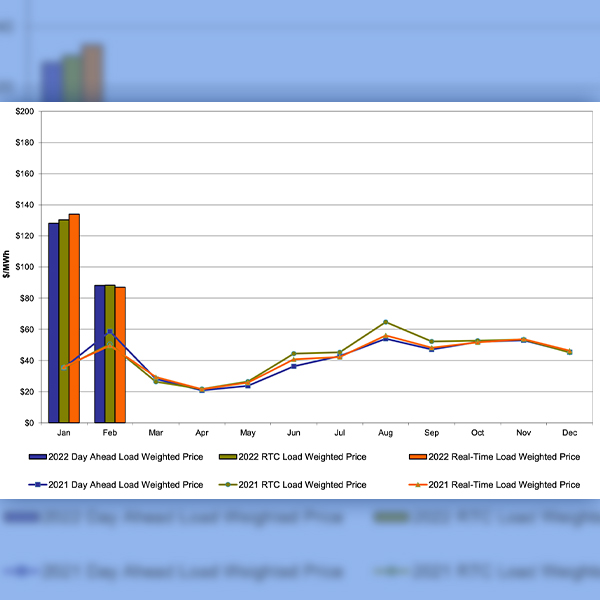
Task: Select the Jun label on the x-axis
Action: point(294,432)
